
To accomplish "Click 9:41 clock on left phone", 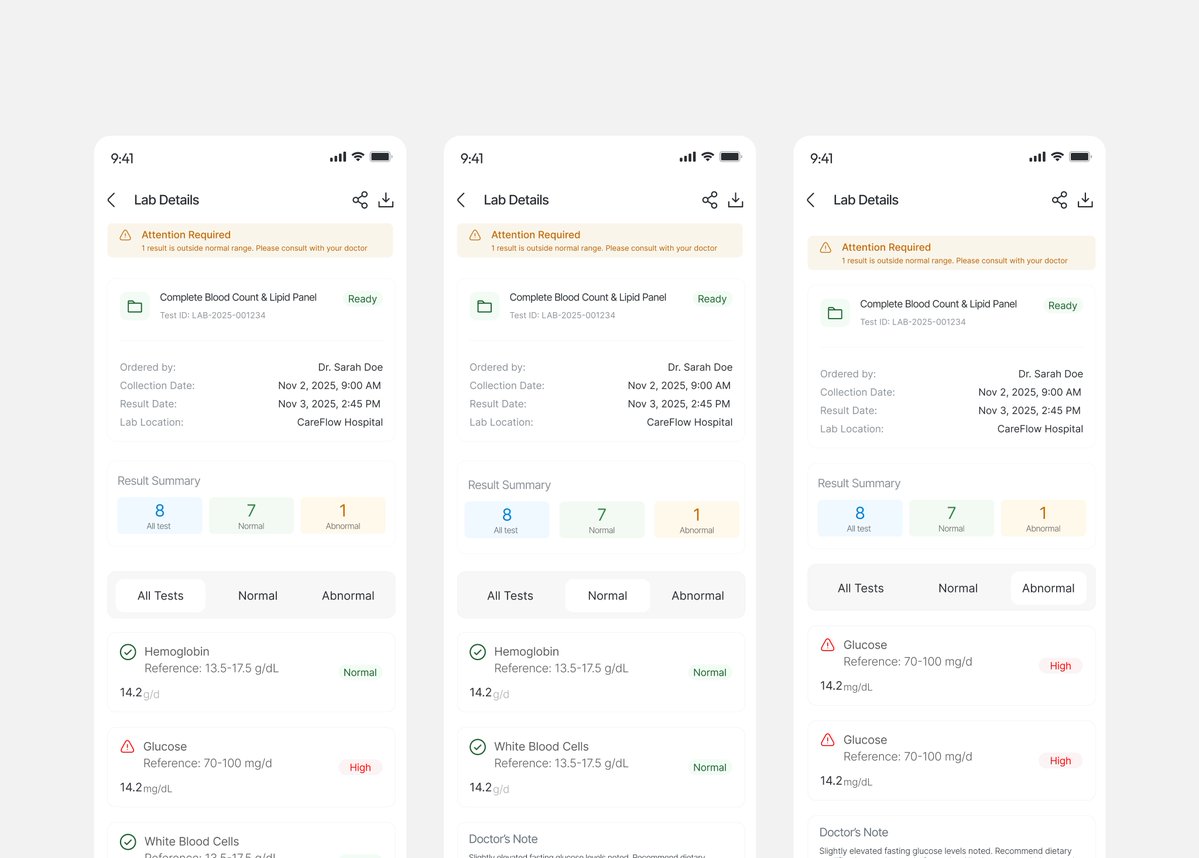I will [x=122, y=158].
